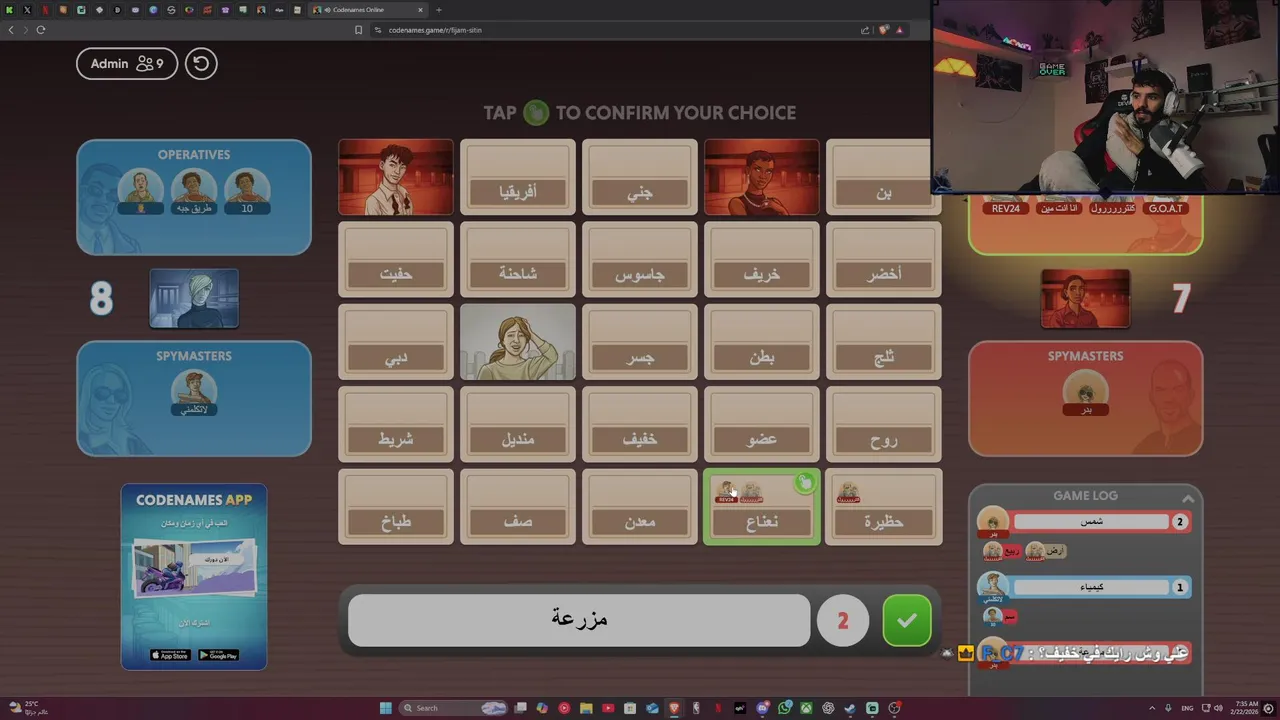Click the كيمياء clue entry in game log
This screenshot has width=1280, height=720.
pyautogui.click(x=1091, y=587)
